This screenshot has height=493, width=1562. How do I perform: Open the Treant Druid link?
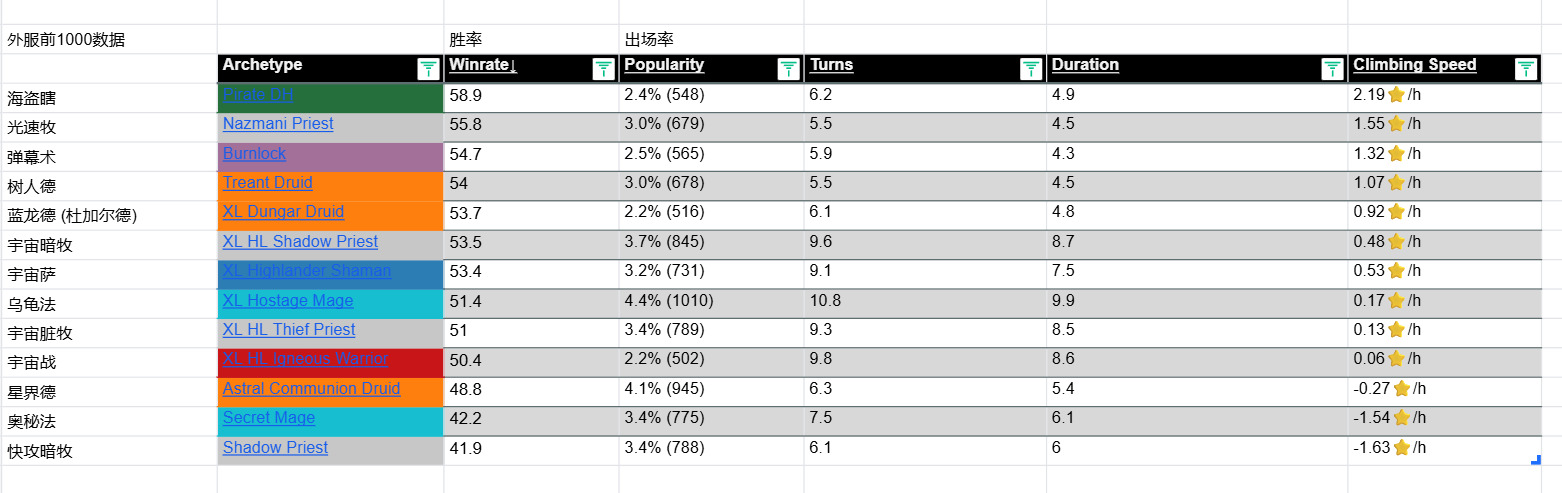tap(267, 183)
